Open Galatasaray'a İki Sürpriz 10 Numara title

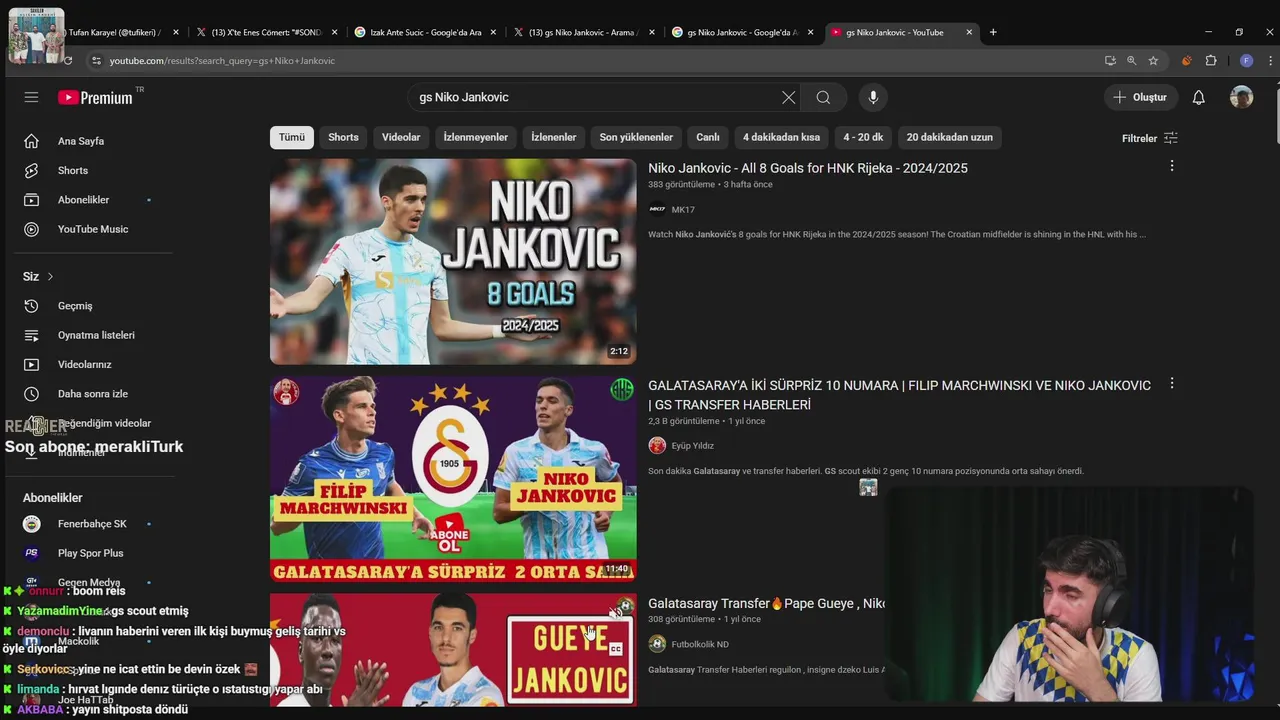tap(899, 395)
